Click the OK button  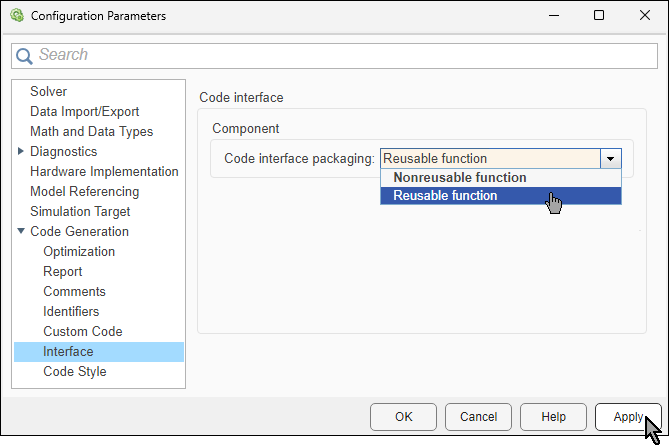pos(403,417)
